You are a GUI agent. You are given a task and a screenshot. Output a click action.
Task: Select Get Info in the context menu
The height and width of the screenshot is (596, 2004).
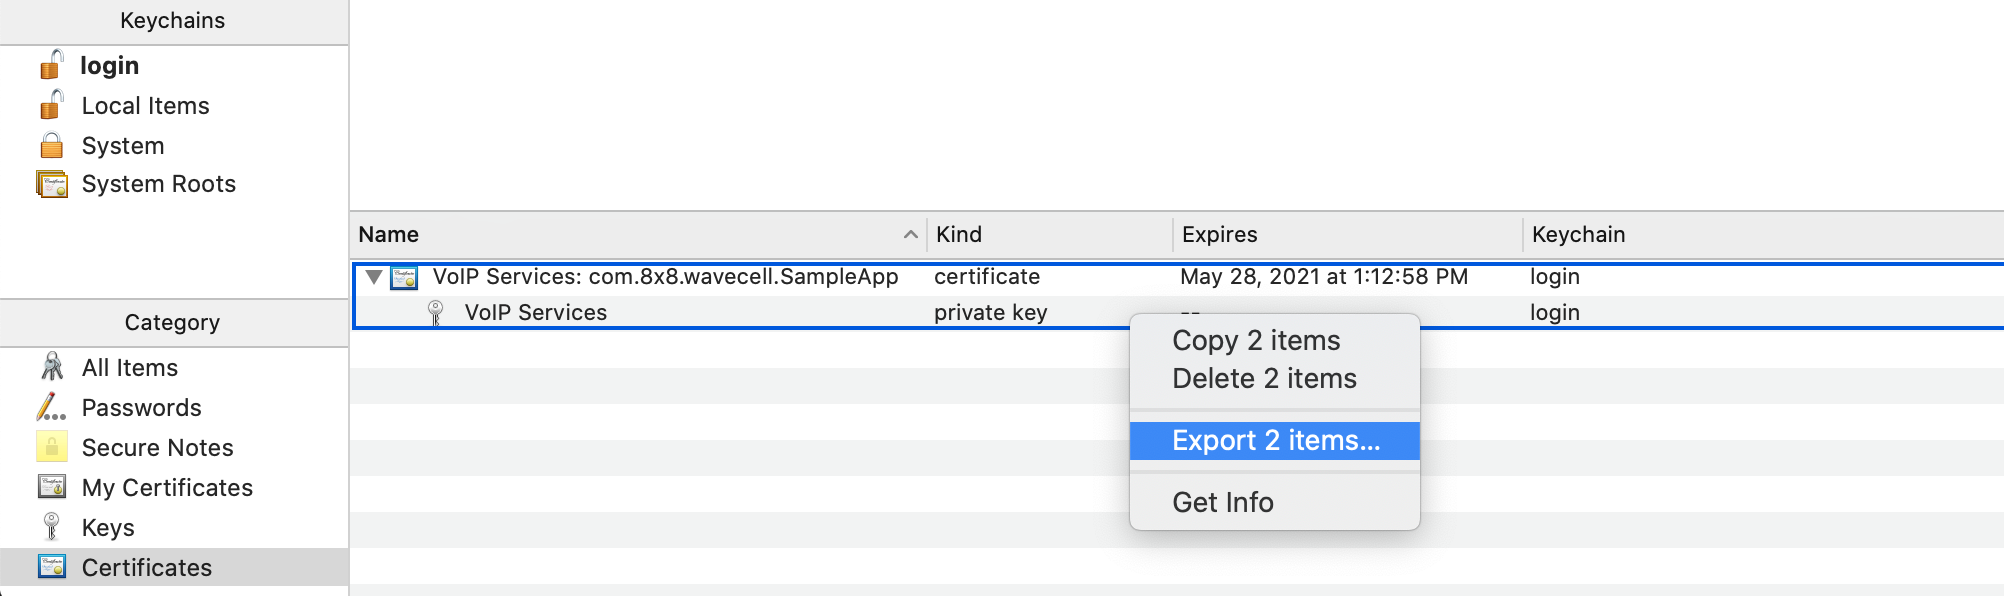(x=1223, y=501)
